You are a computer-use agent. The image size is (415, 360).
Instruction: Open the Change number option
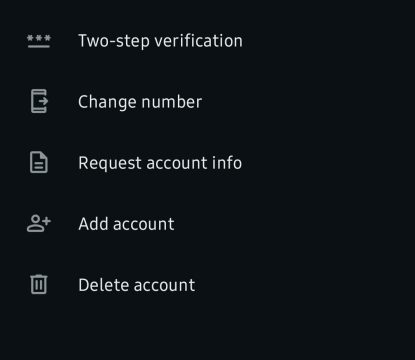207,102
